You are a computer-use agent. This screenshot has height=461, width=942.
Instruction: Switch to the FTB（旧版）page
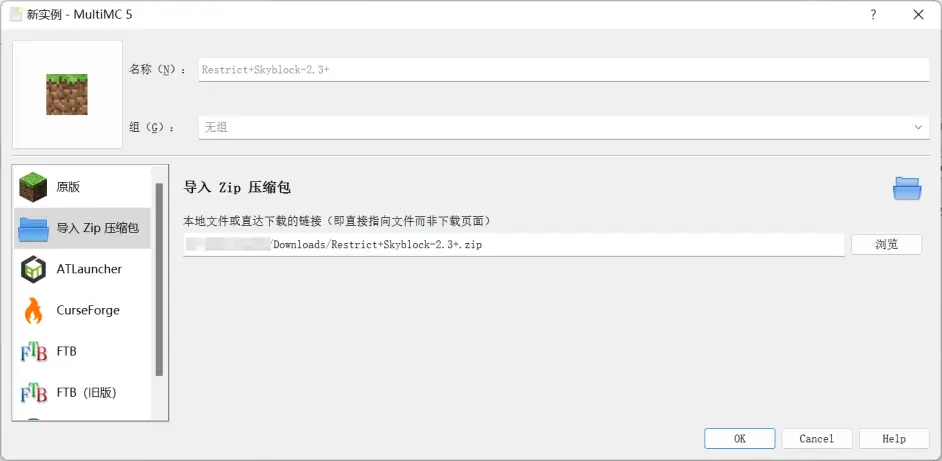pyautogui.click(x=82, y=392)
